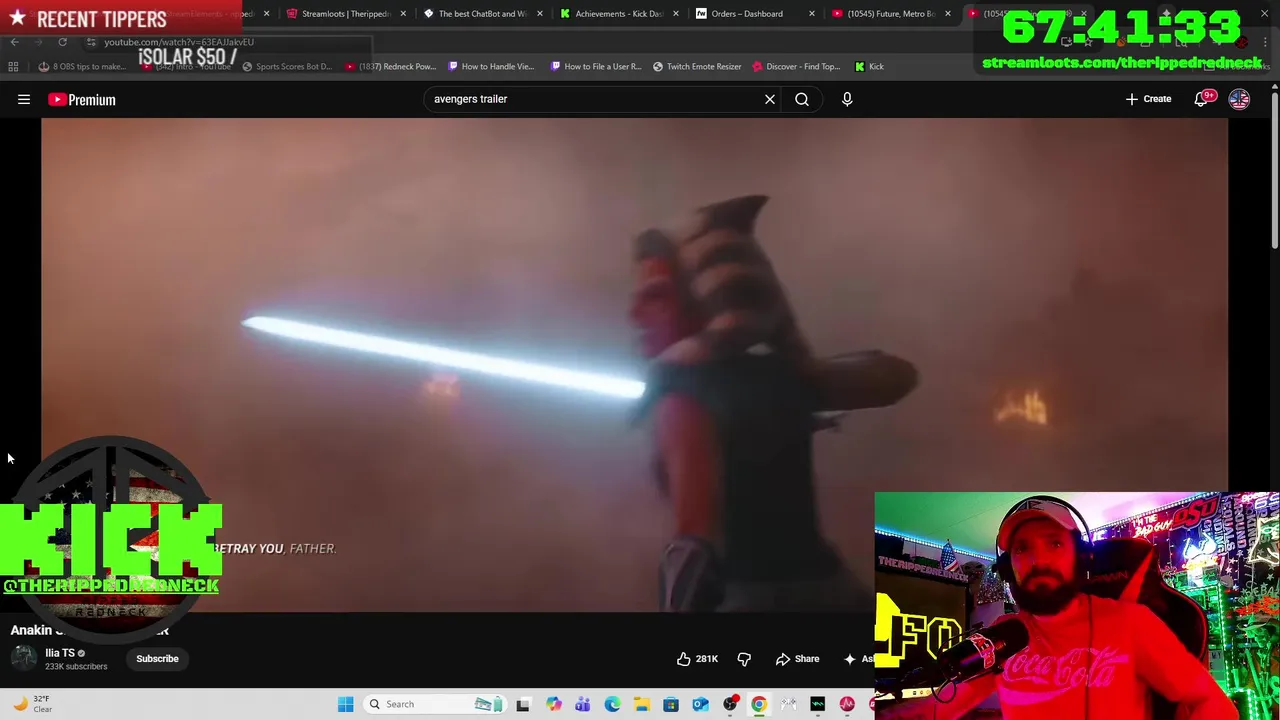Grab the YouTube page vertical scrollbar
Screen dimensions: 1280x720
pyautogui.click(x=1274, y=170)
